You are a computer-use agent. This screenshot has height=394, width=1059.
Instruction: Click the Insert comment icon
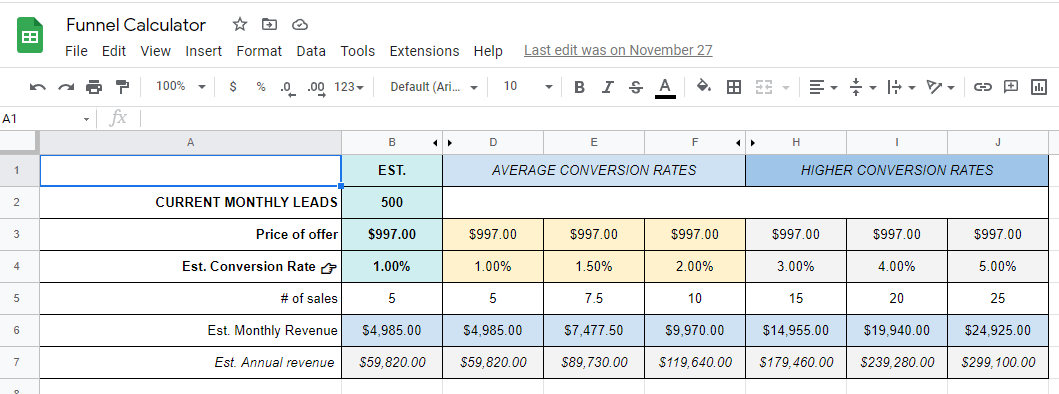click(x=1010, y=87)
